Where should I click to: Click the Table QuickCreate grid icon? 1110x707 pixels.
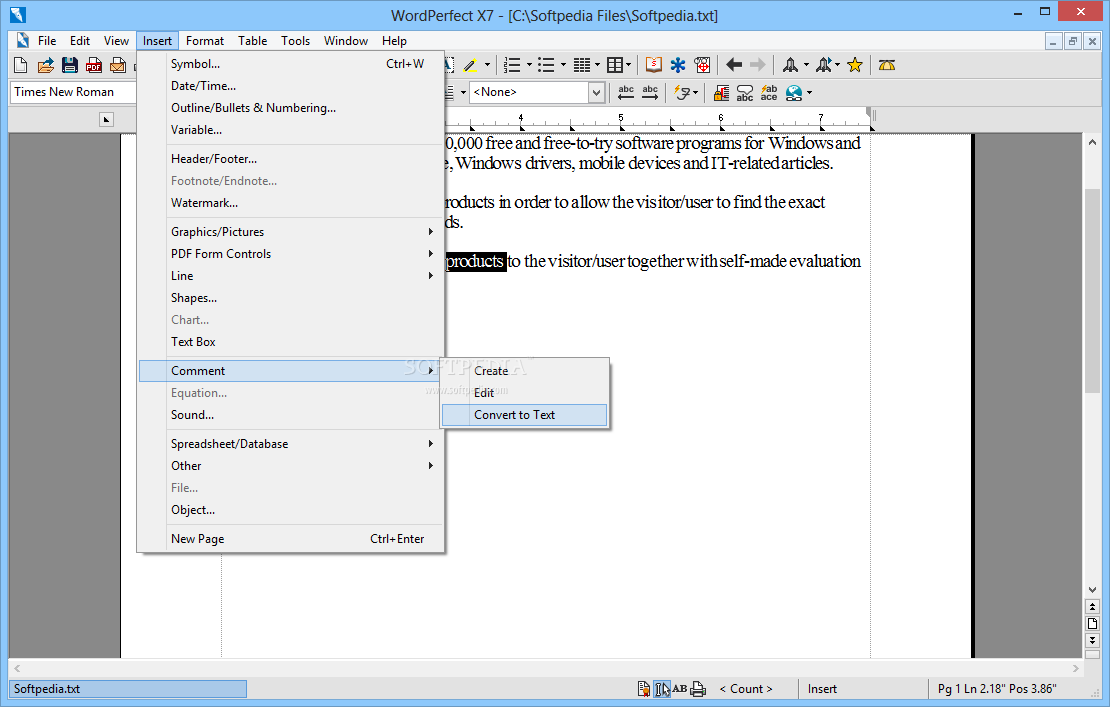(615, 65)
